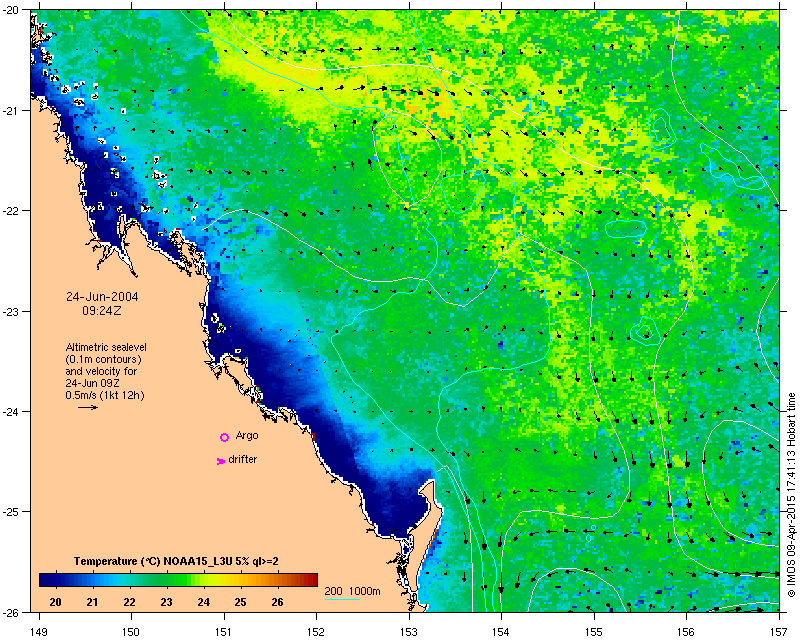The width and height of the screenshot is (800, 640).
Task: Click the "156" longitude axis label
Action: 686,632
